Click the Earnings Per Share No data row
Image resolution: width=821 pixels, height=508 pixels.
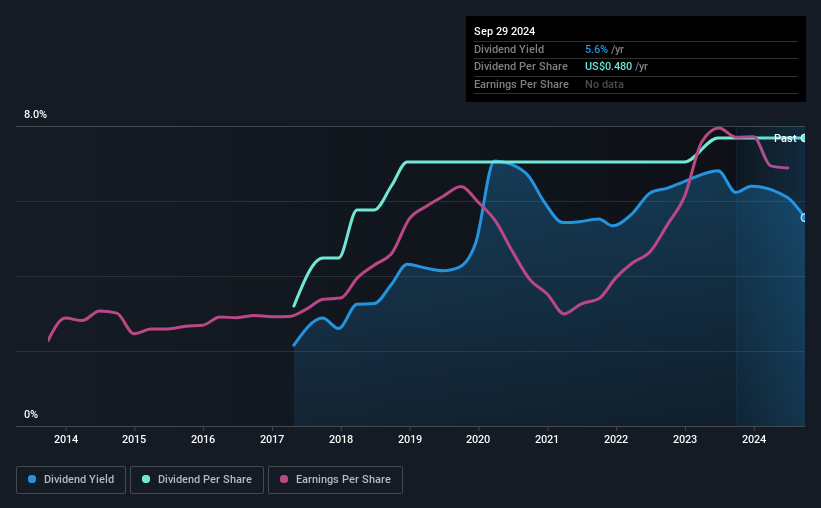coord(636,84)
